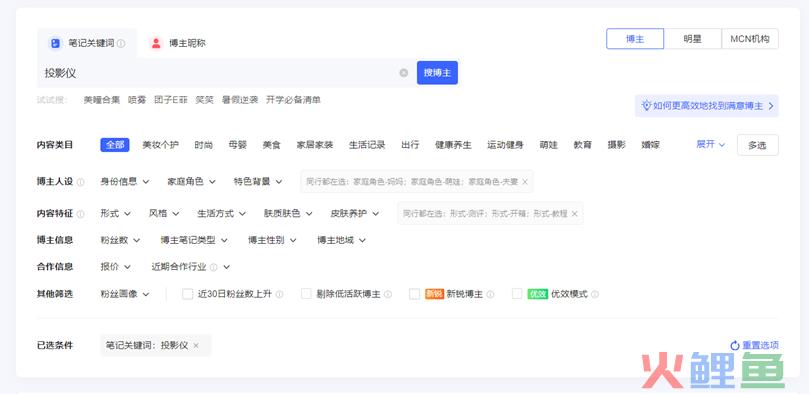Try suggested search 暑假逆袭

(240, 100)
